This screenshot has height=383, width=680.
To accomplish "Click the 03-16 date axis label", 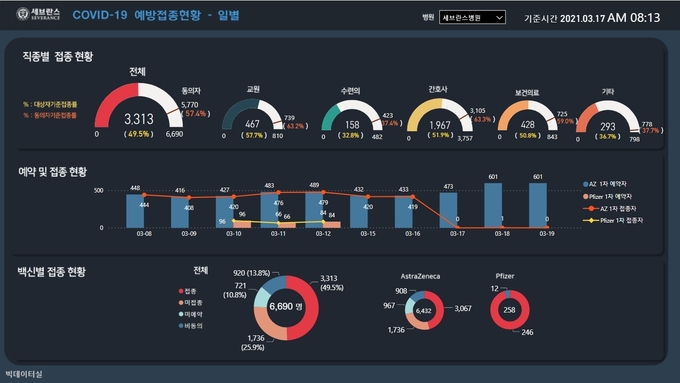I will (412, 234).
